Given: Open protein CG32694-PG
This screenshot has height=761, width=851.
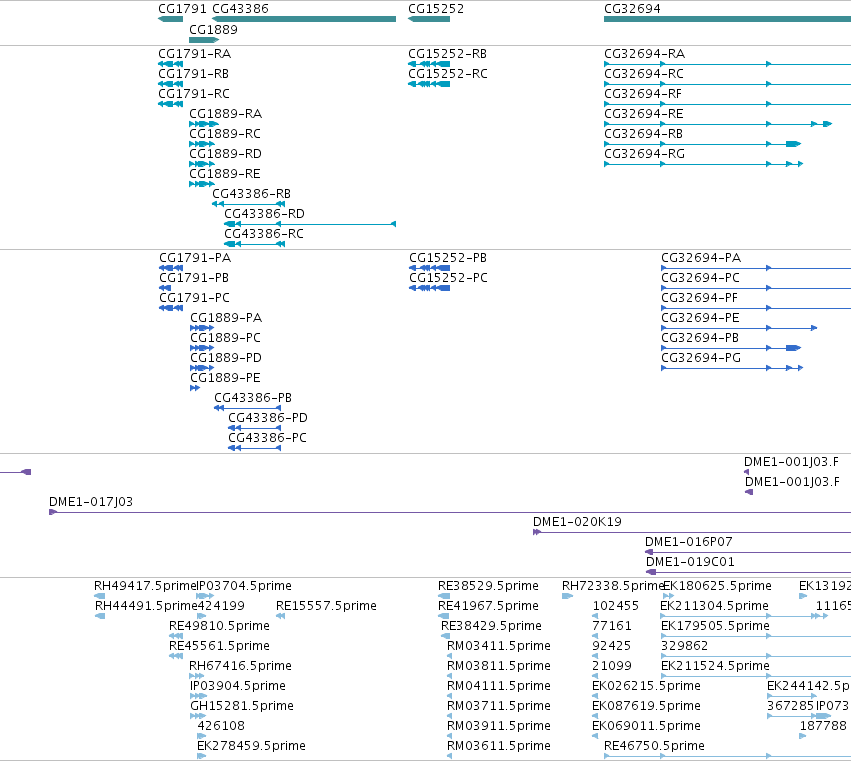Looking at the screenshot, I should 701,358.
